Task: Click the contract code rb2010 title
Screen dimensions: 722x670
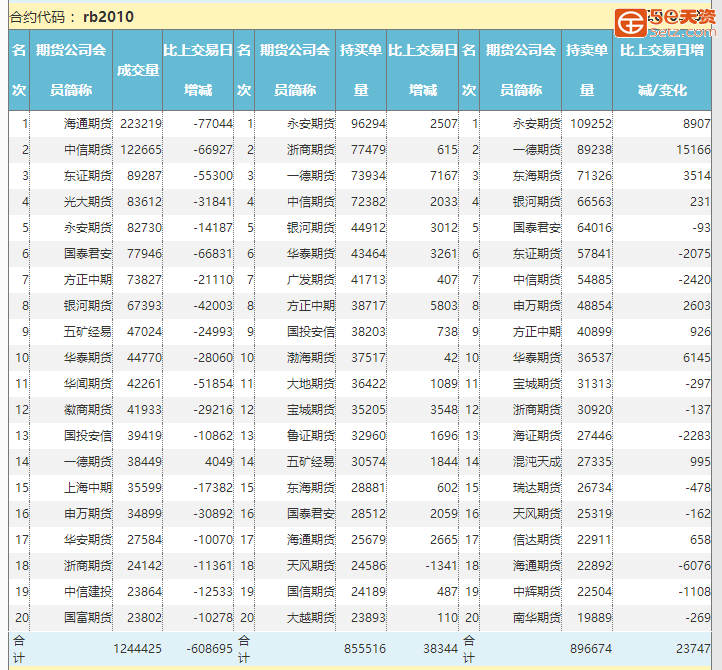Action: coord(71,17)
